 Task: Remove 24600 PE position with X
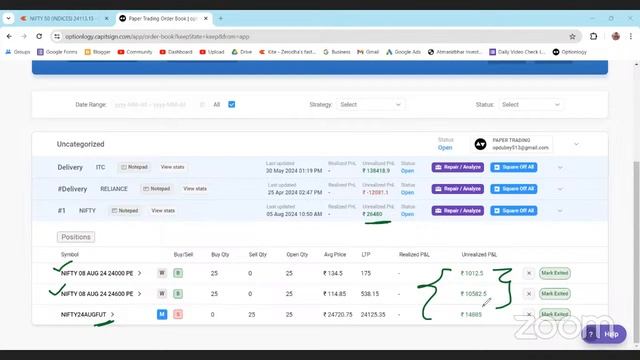click(x=529, y=293)
